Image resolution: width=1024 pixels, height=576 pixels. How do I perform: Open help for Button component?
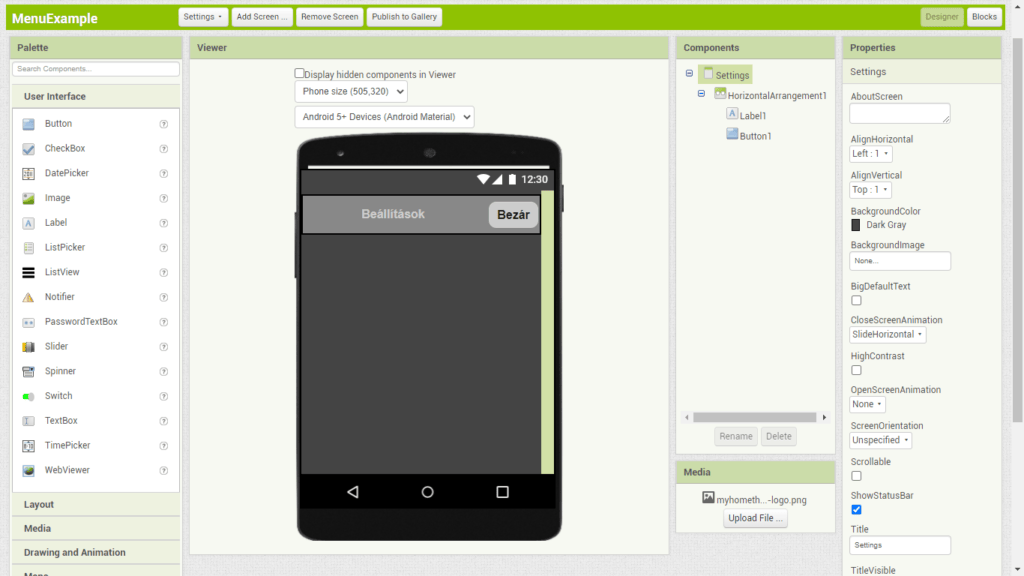pyautogui.click(x=164, y=124)
